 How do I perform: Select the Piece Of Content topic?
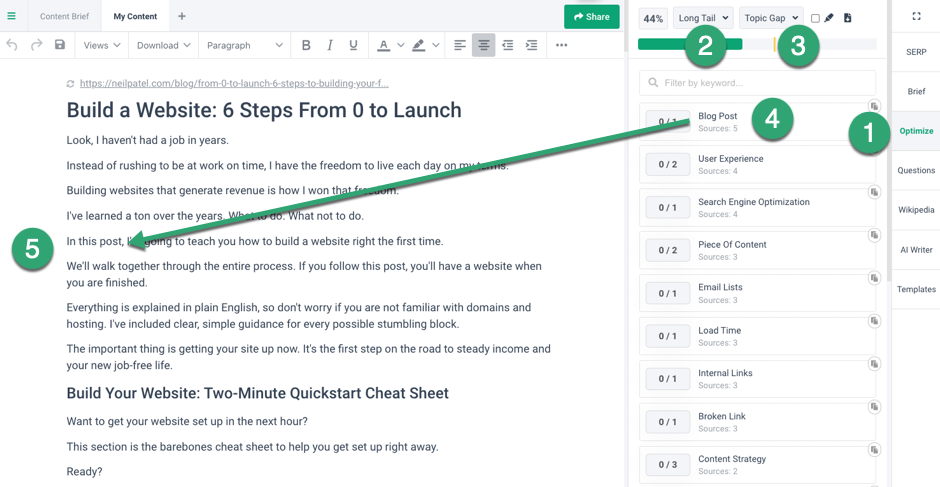coord(757,250)
